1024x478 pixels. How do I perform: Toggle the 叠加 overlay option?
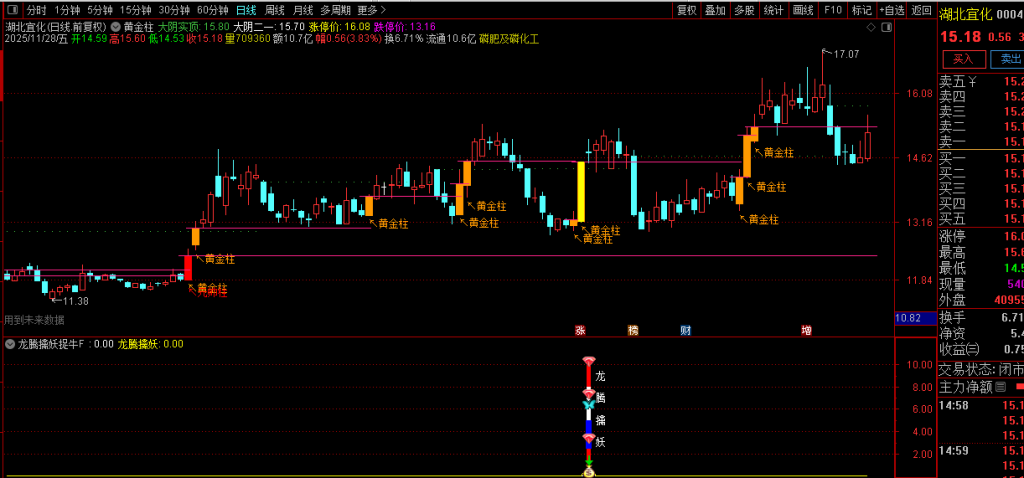[715, 10]
